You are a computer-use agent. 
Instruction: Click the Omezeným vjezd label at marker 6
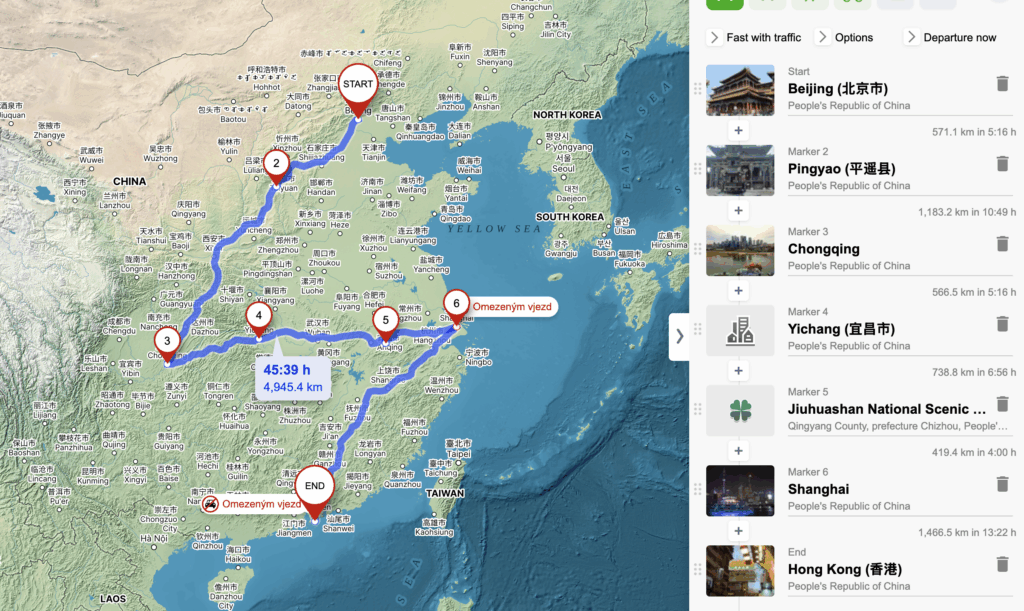click(512, 307)
